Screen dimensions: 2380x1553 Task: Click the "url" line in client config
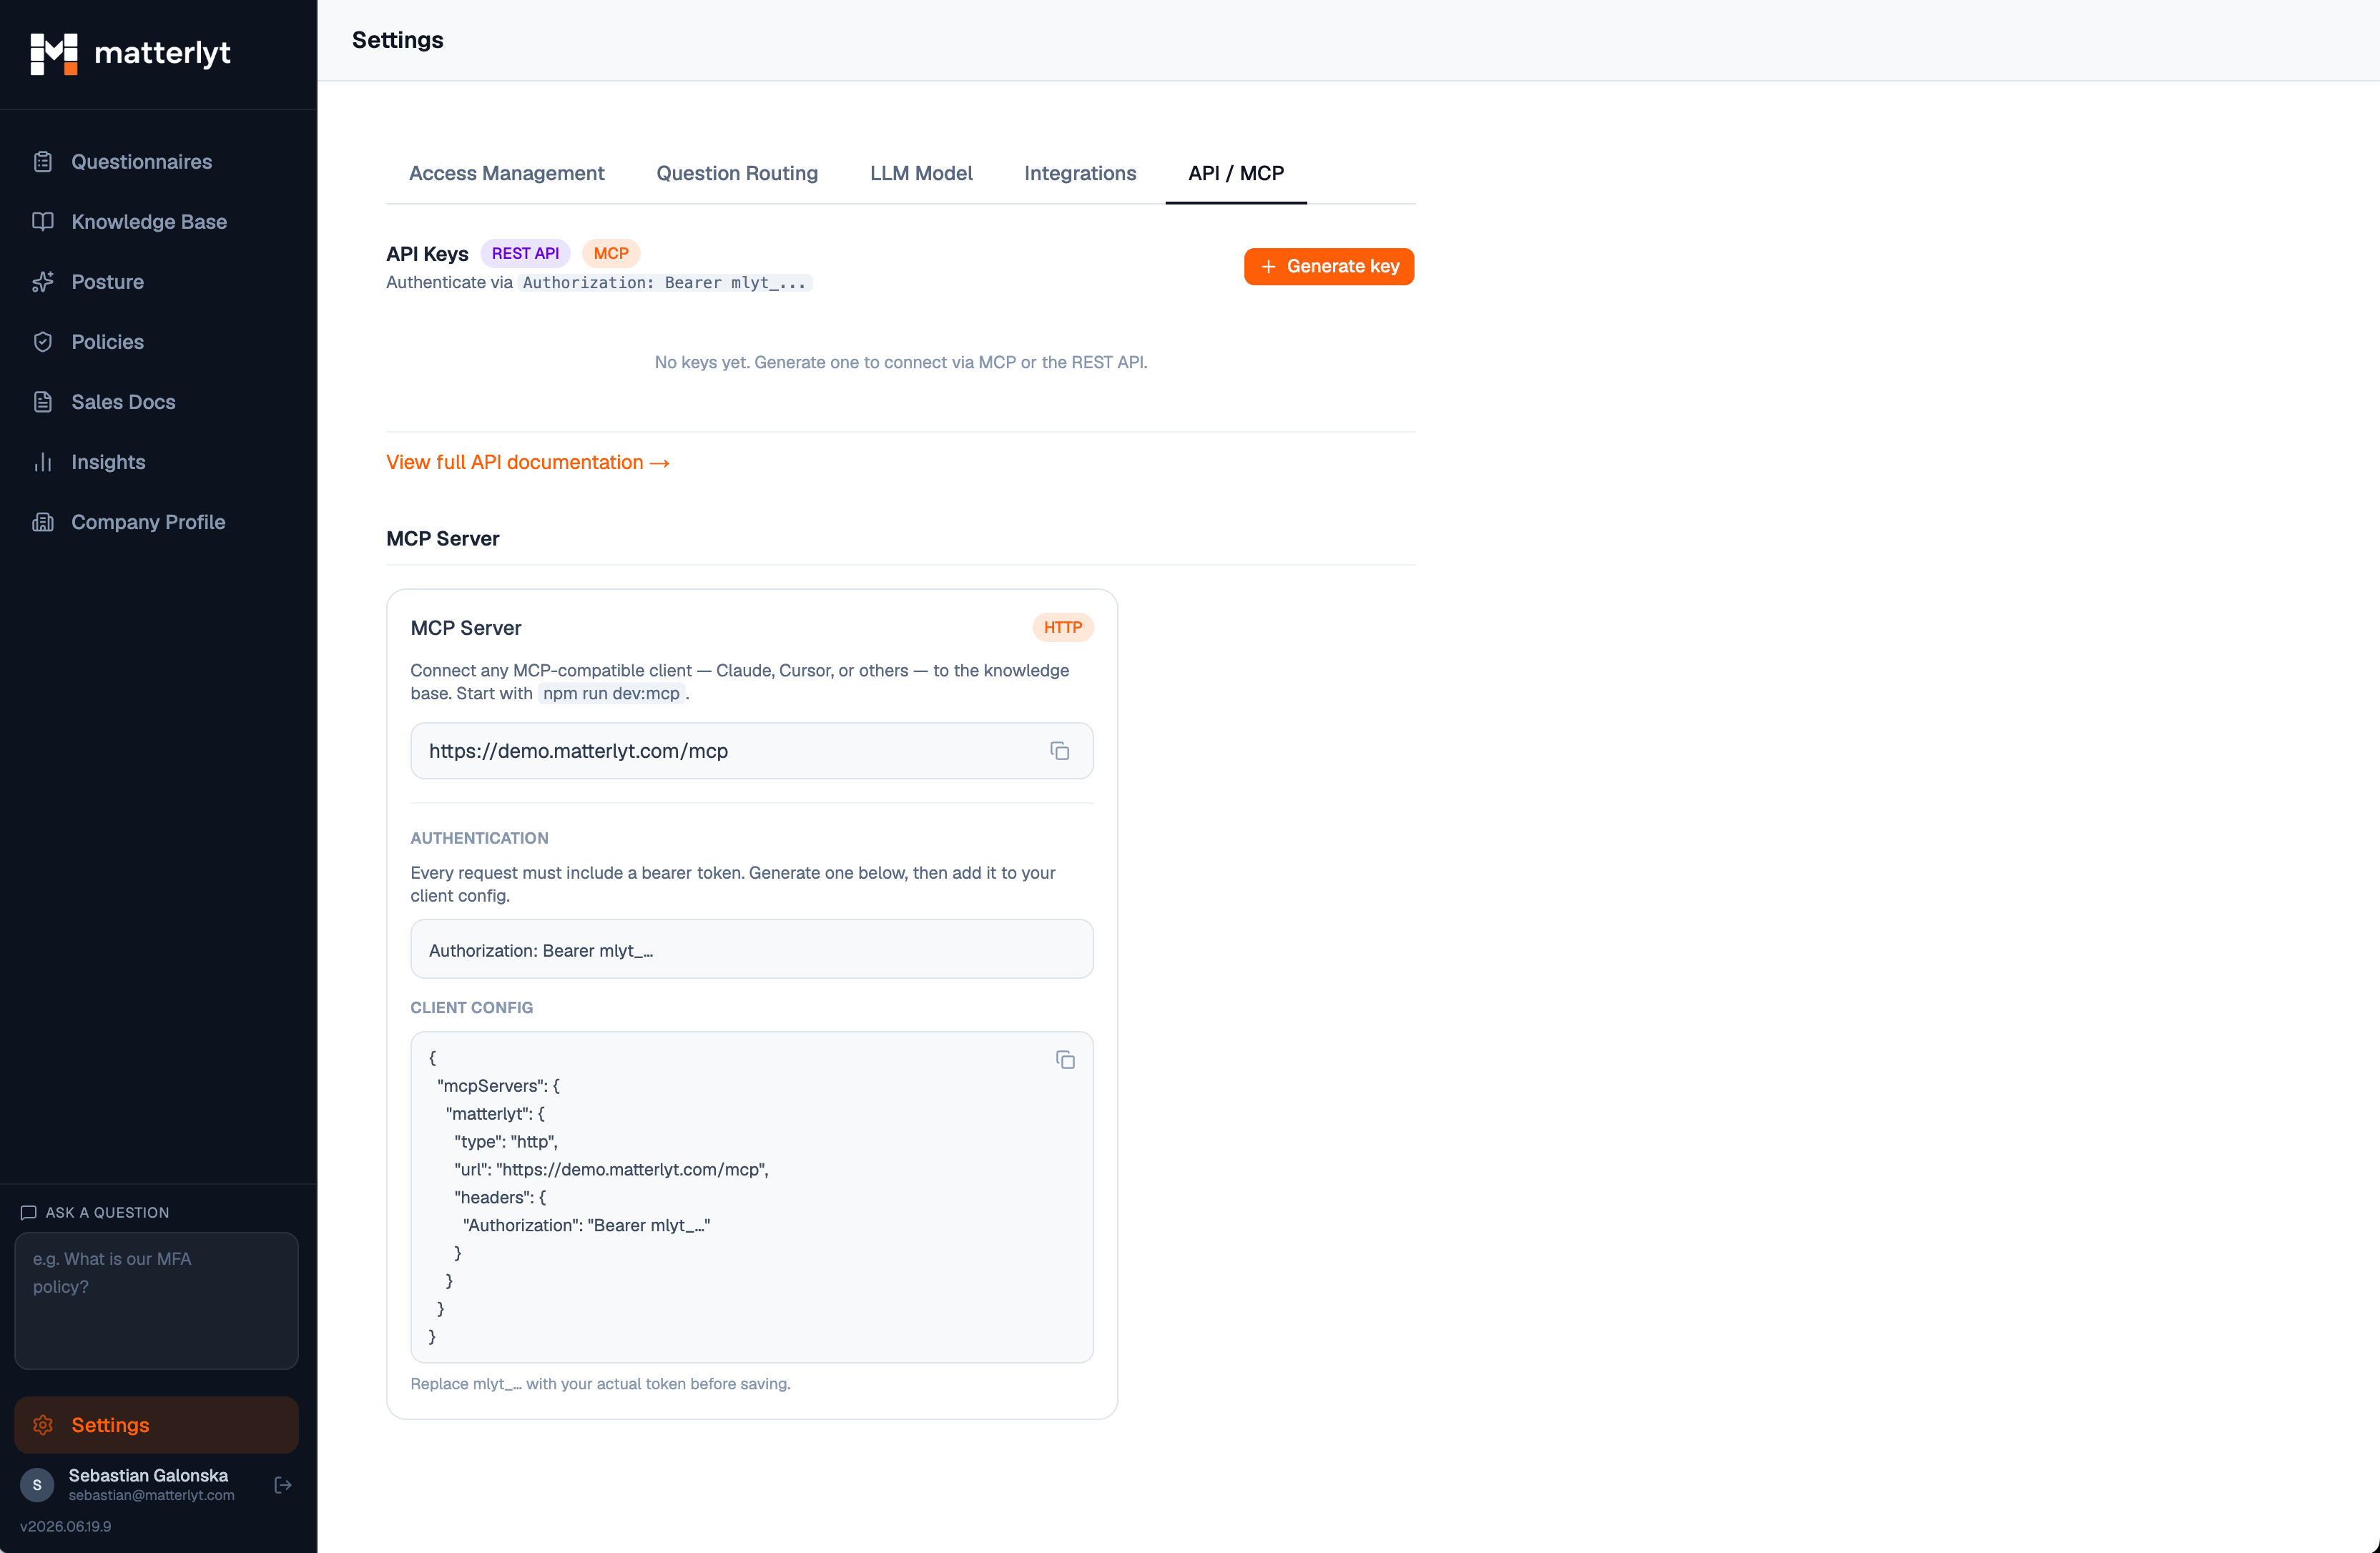612,1170
